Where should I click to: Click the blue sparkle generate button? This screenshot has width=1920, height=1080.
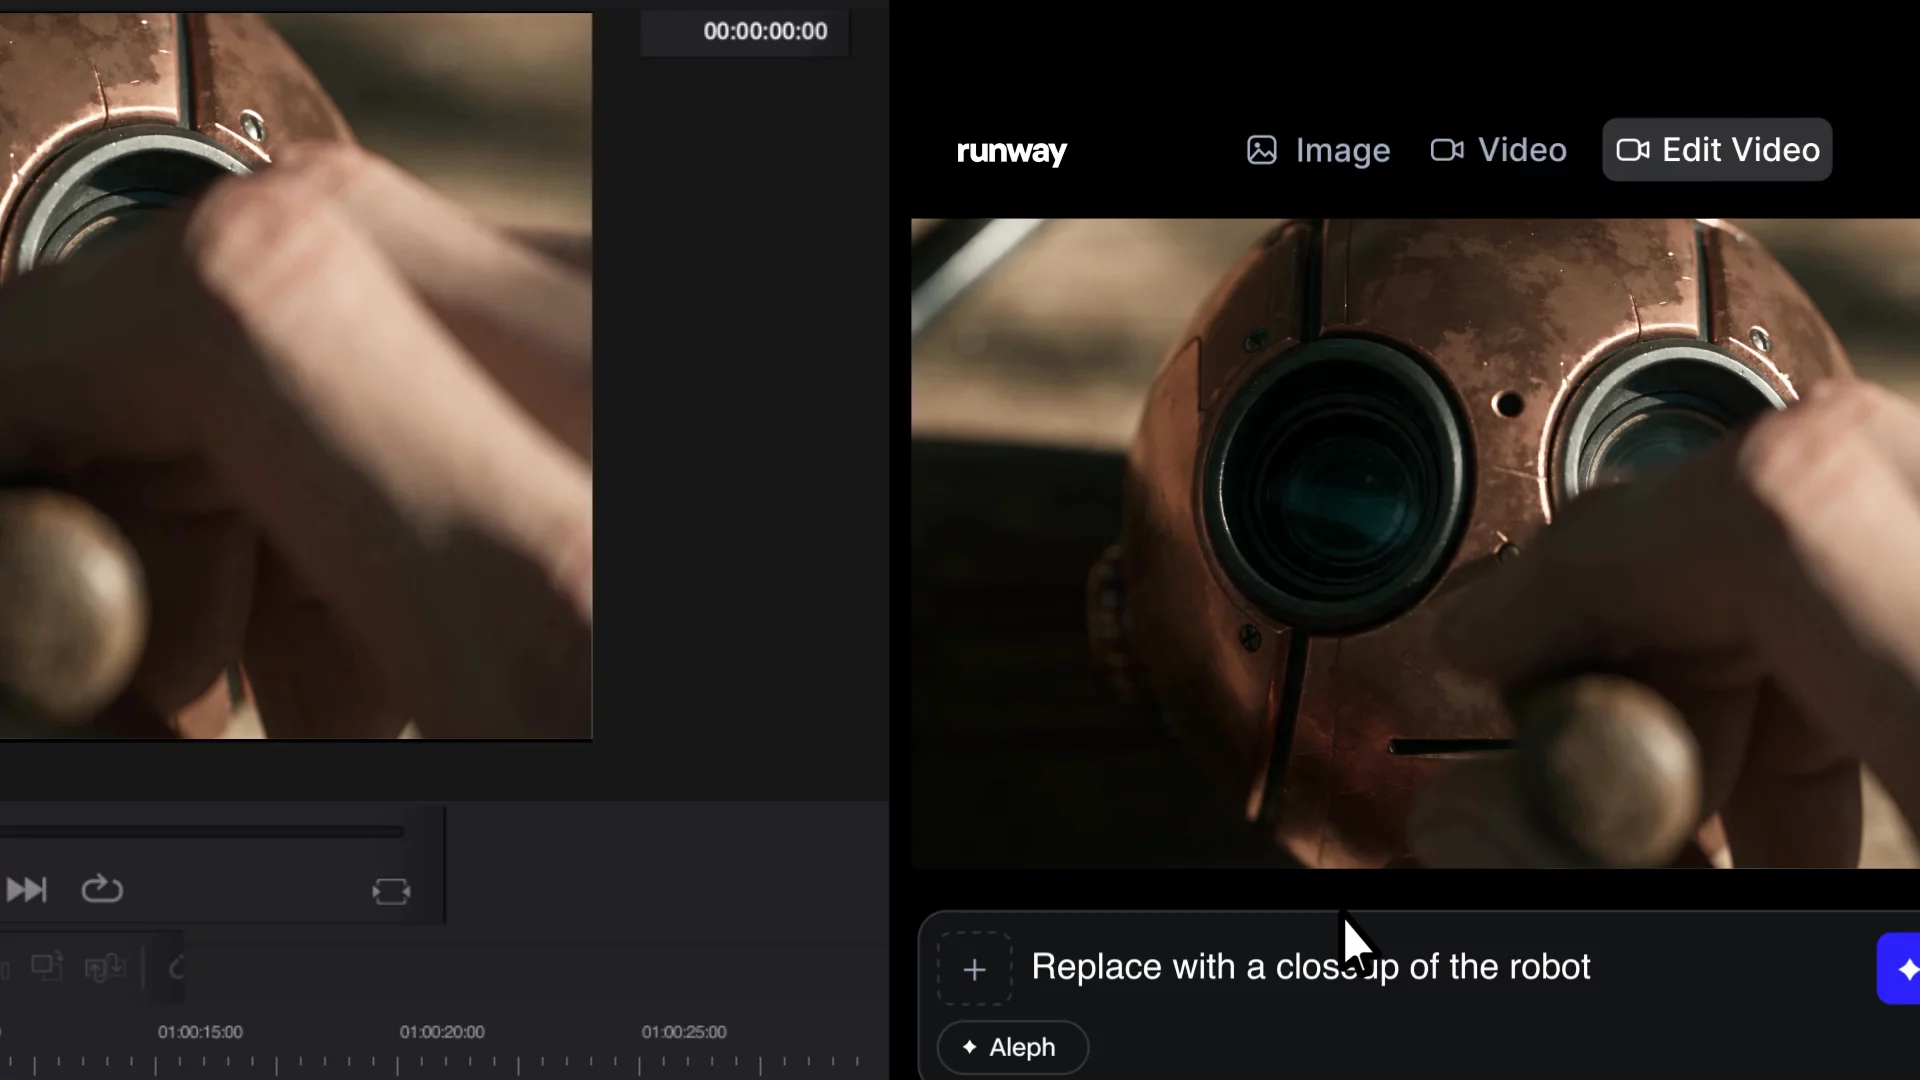coord(1899,968)
